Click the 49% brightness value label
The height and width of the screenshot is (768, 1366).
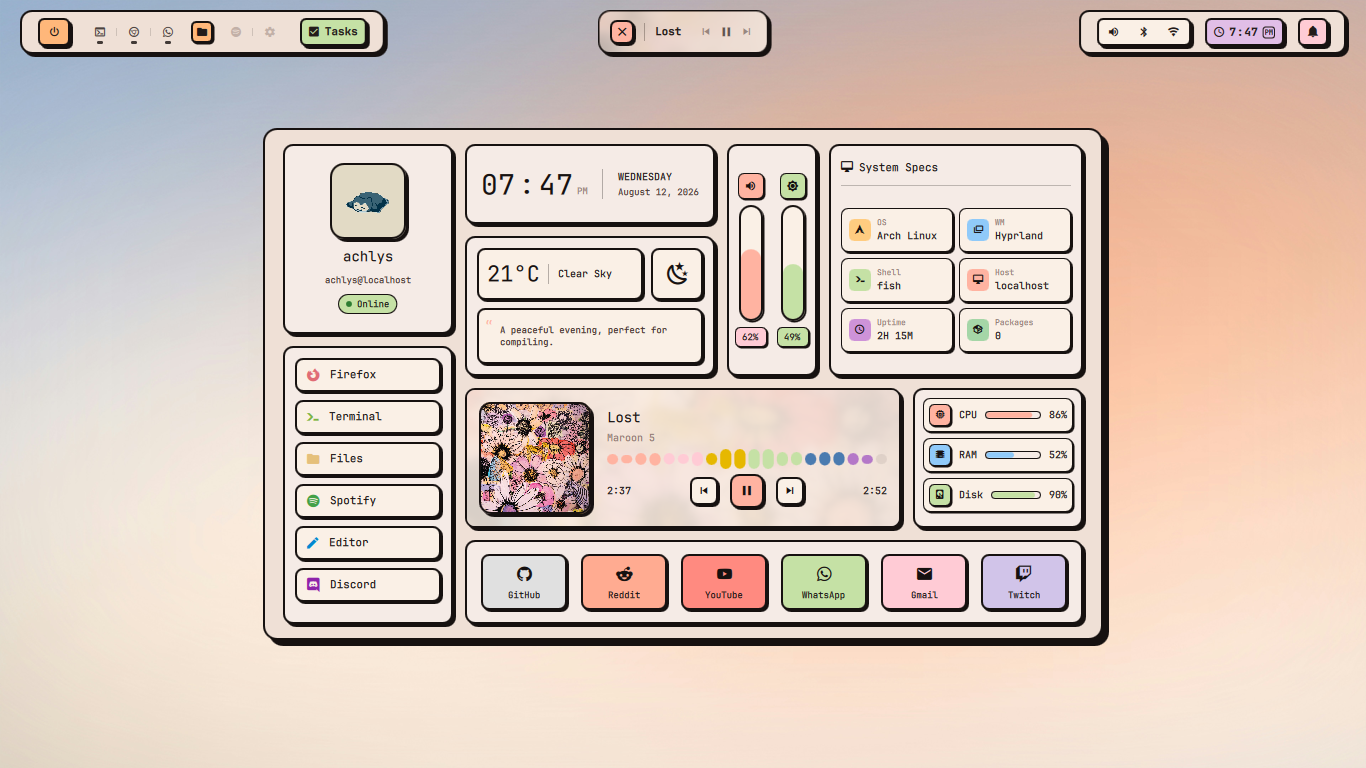tap(792, 337)
